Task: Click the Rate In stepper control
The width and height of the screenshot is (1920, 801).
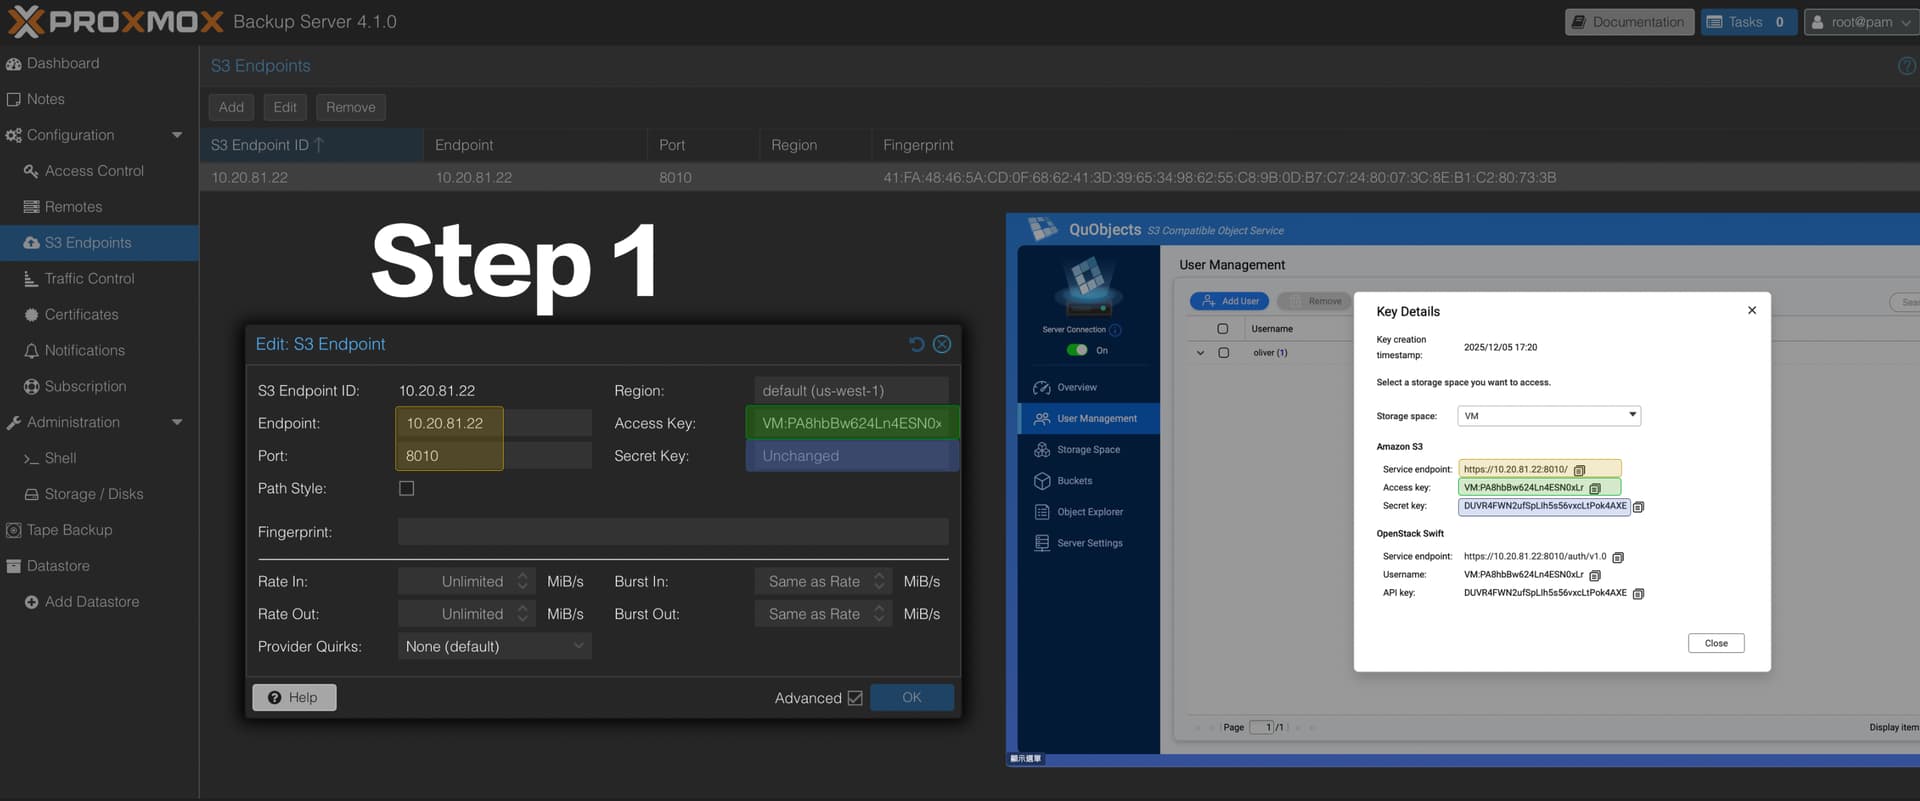Action: 522,582
